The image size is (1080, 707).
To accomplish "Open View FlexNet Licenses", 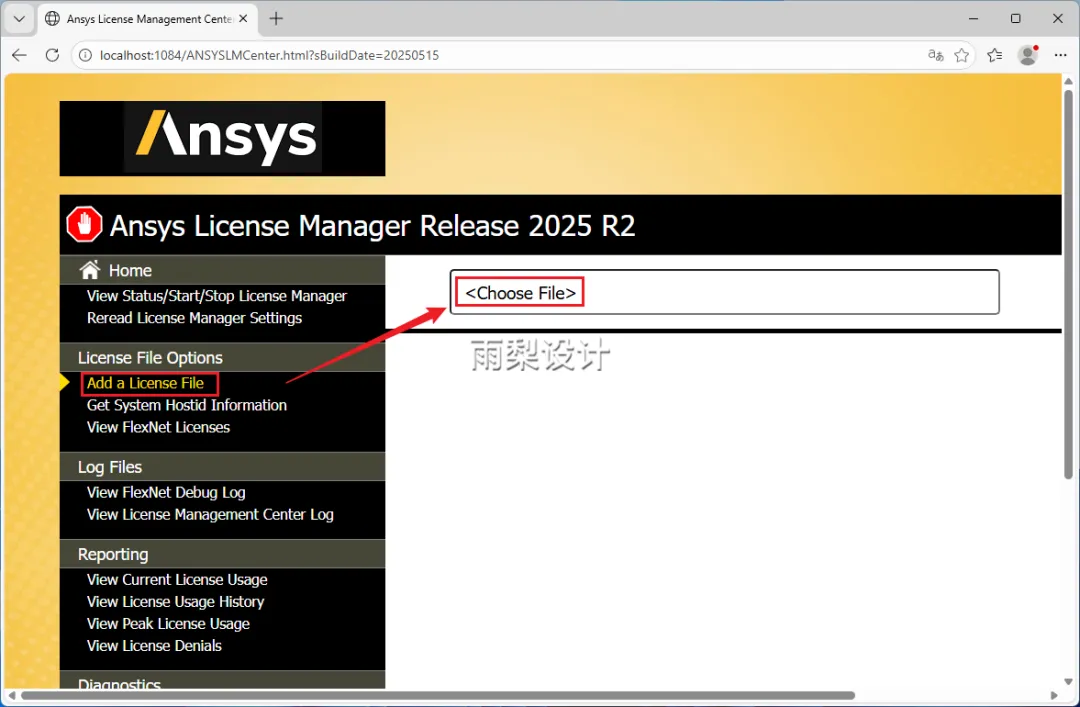I will pyautogui.click(x=158, y=427).
